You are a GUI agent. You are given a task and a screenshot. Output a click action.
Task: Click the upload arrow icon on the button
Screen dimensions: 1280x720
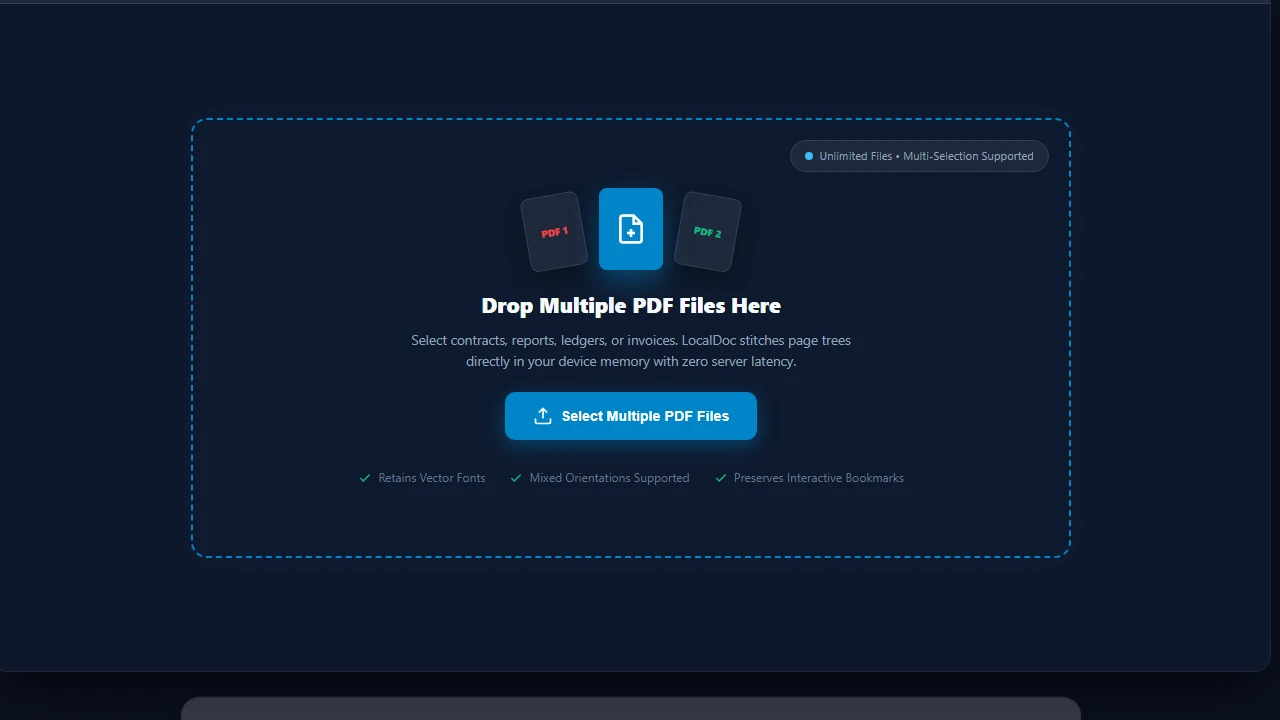point(543,416)
